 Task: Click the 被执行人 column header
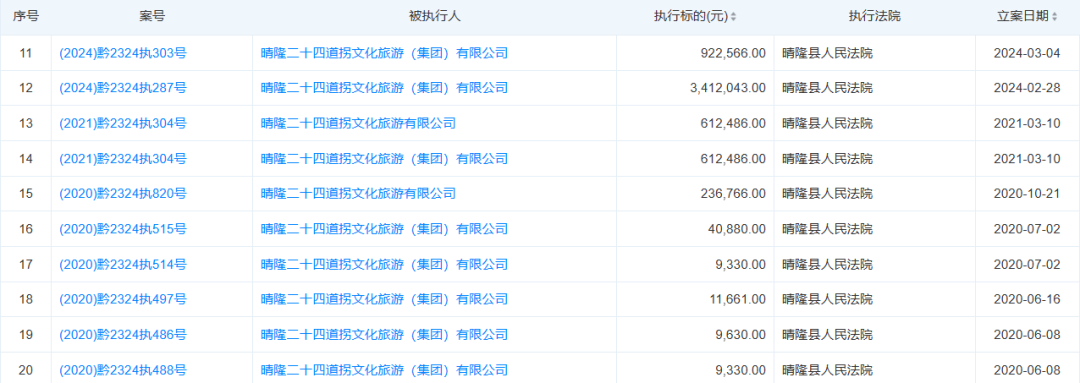[434, 17]
